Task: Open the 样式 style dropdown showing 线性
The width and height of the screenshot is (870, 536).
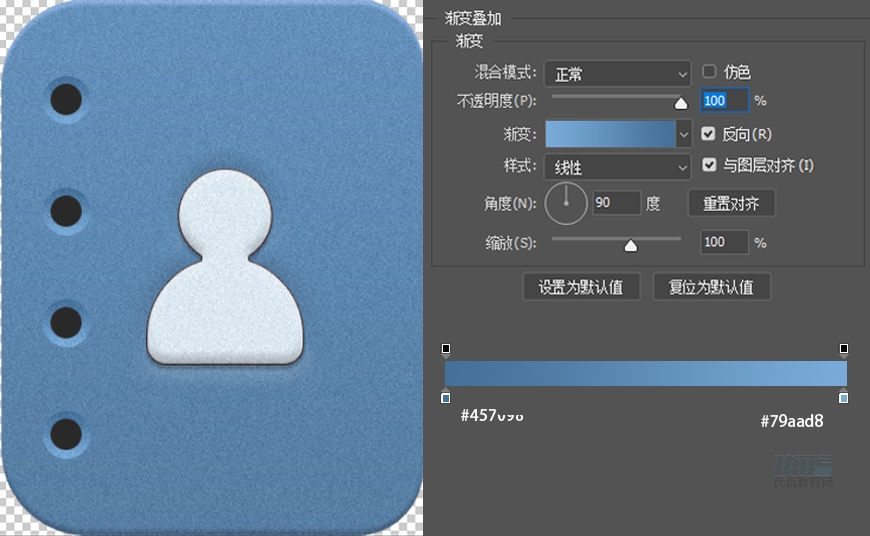Action: click(618, 167)
